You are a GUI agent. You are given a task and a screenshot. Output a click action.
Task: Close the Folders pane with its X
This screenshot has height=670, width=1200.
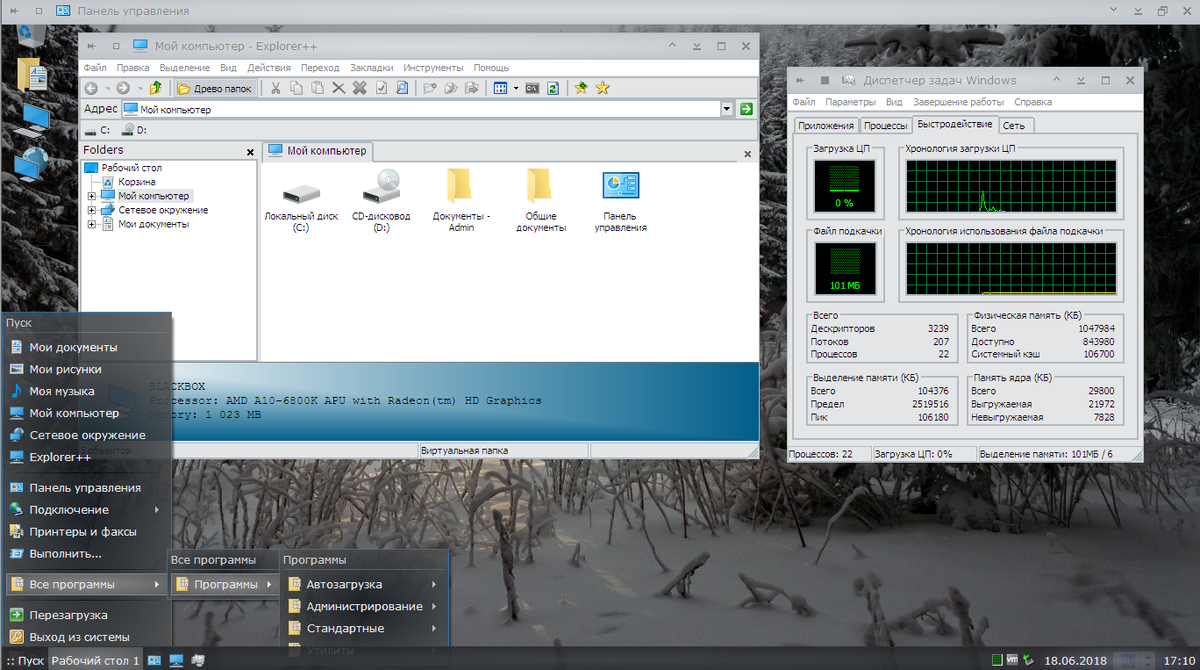pos(250,152)
